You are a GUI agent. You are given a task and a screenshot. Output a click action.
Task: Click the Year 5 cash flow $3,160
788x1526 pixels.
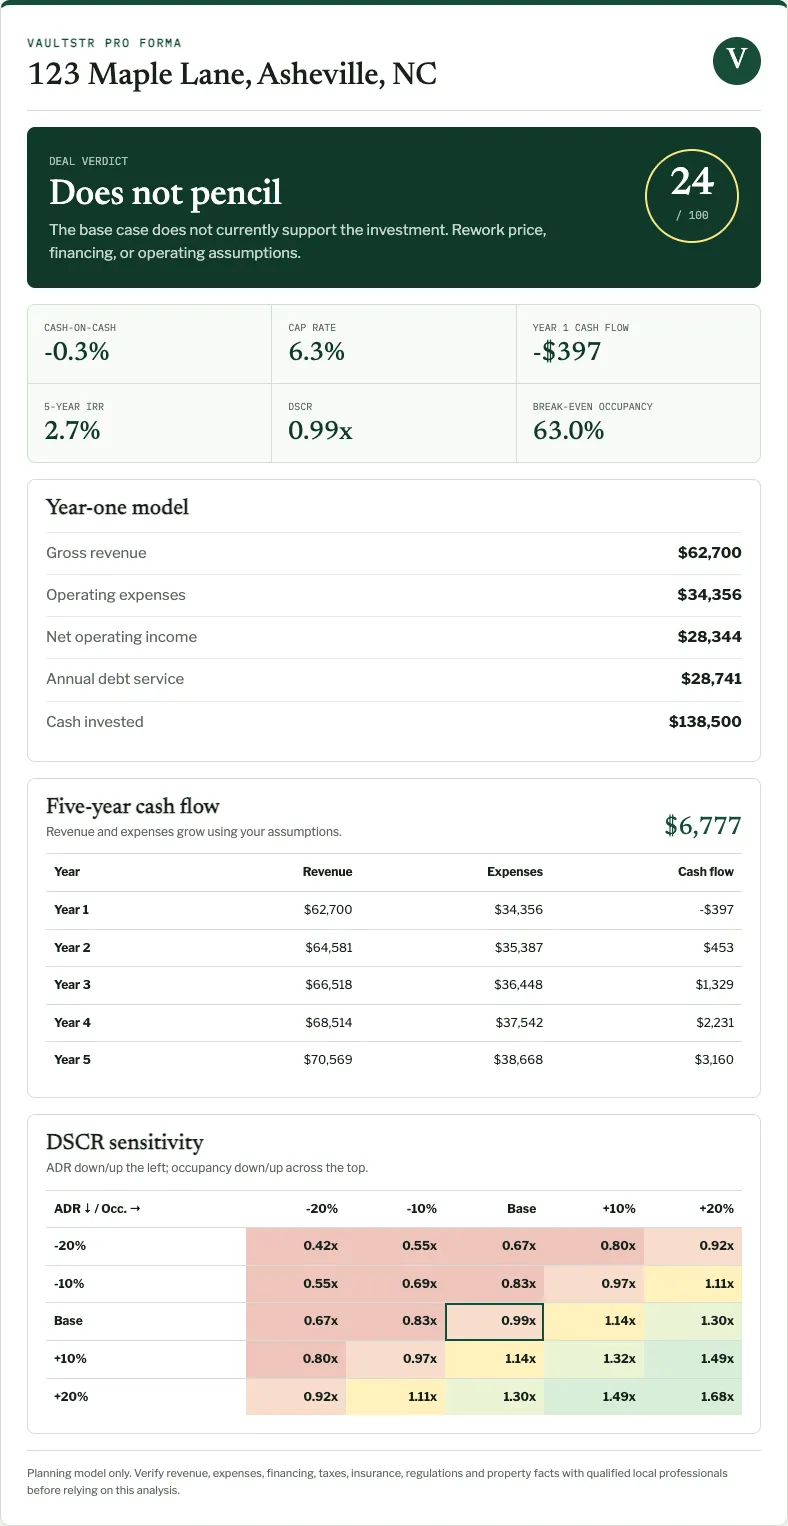(x=715, y=1059)
